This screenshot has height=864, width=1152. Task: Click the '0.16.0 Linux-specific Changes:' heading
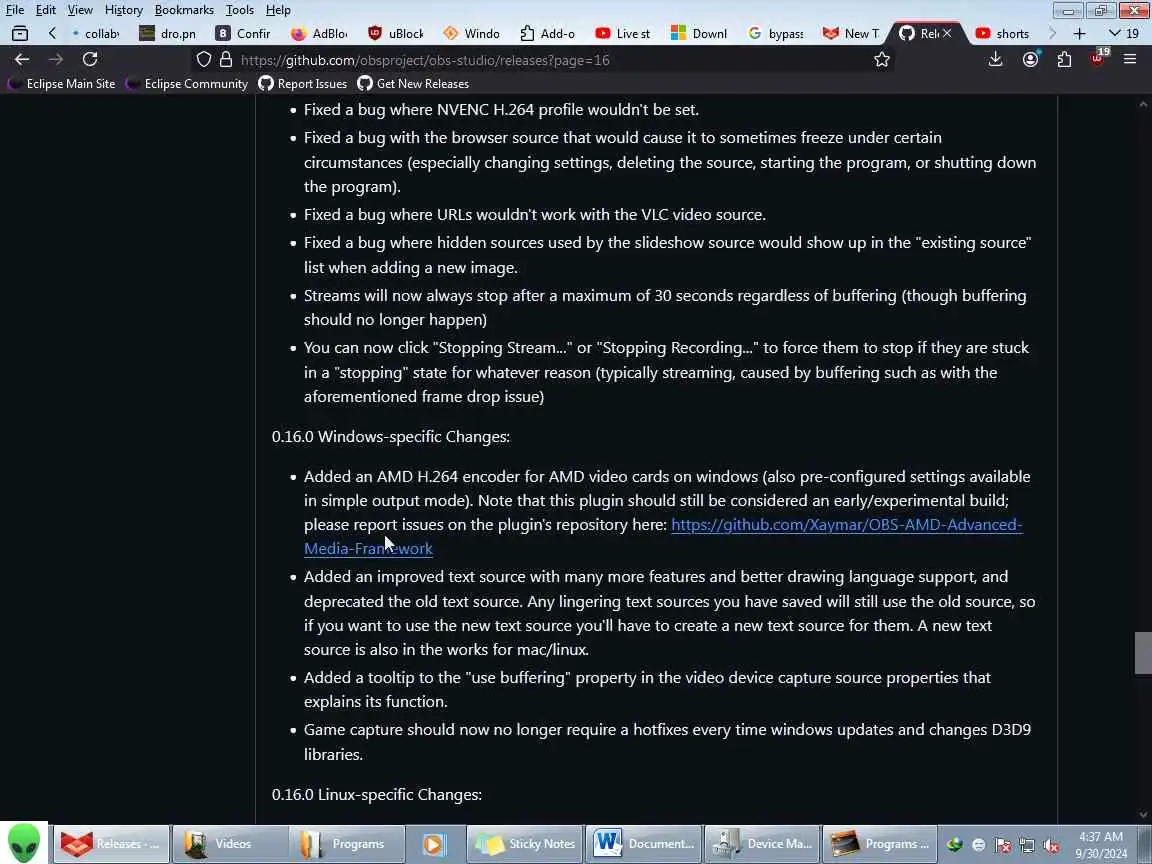[x=377, y=795]
